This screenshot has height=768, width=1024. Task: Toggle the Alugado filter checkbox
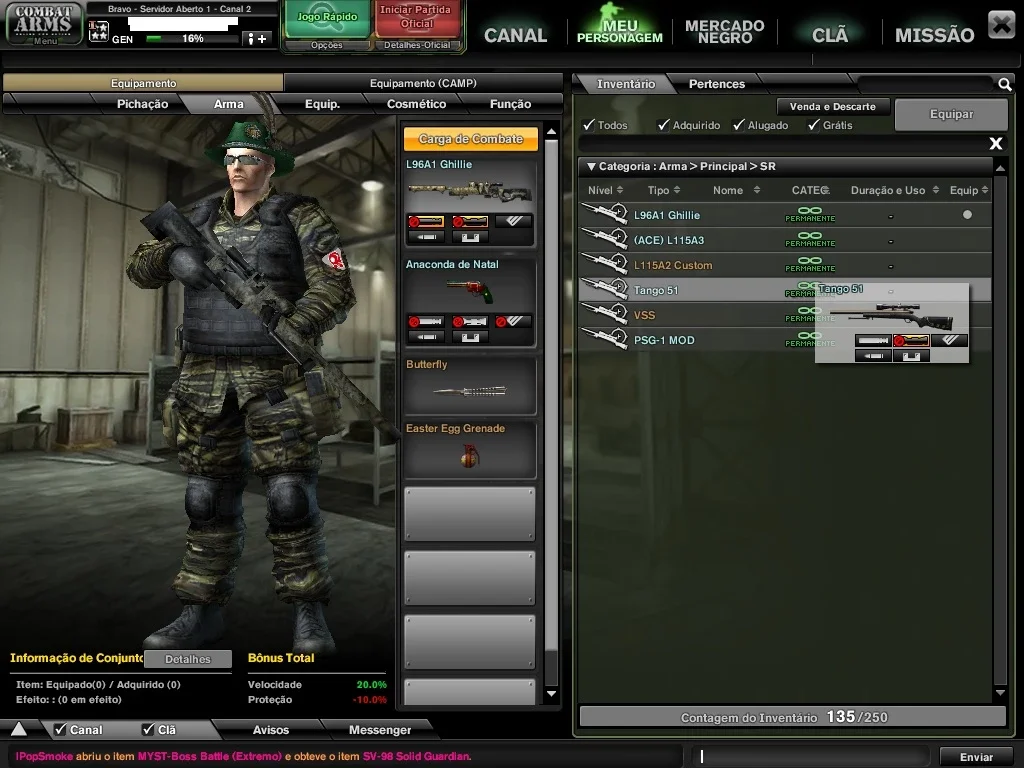tap(739, 124)
